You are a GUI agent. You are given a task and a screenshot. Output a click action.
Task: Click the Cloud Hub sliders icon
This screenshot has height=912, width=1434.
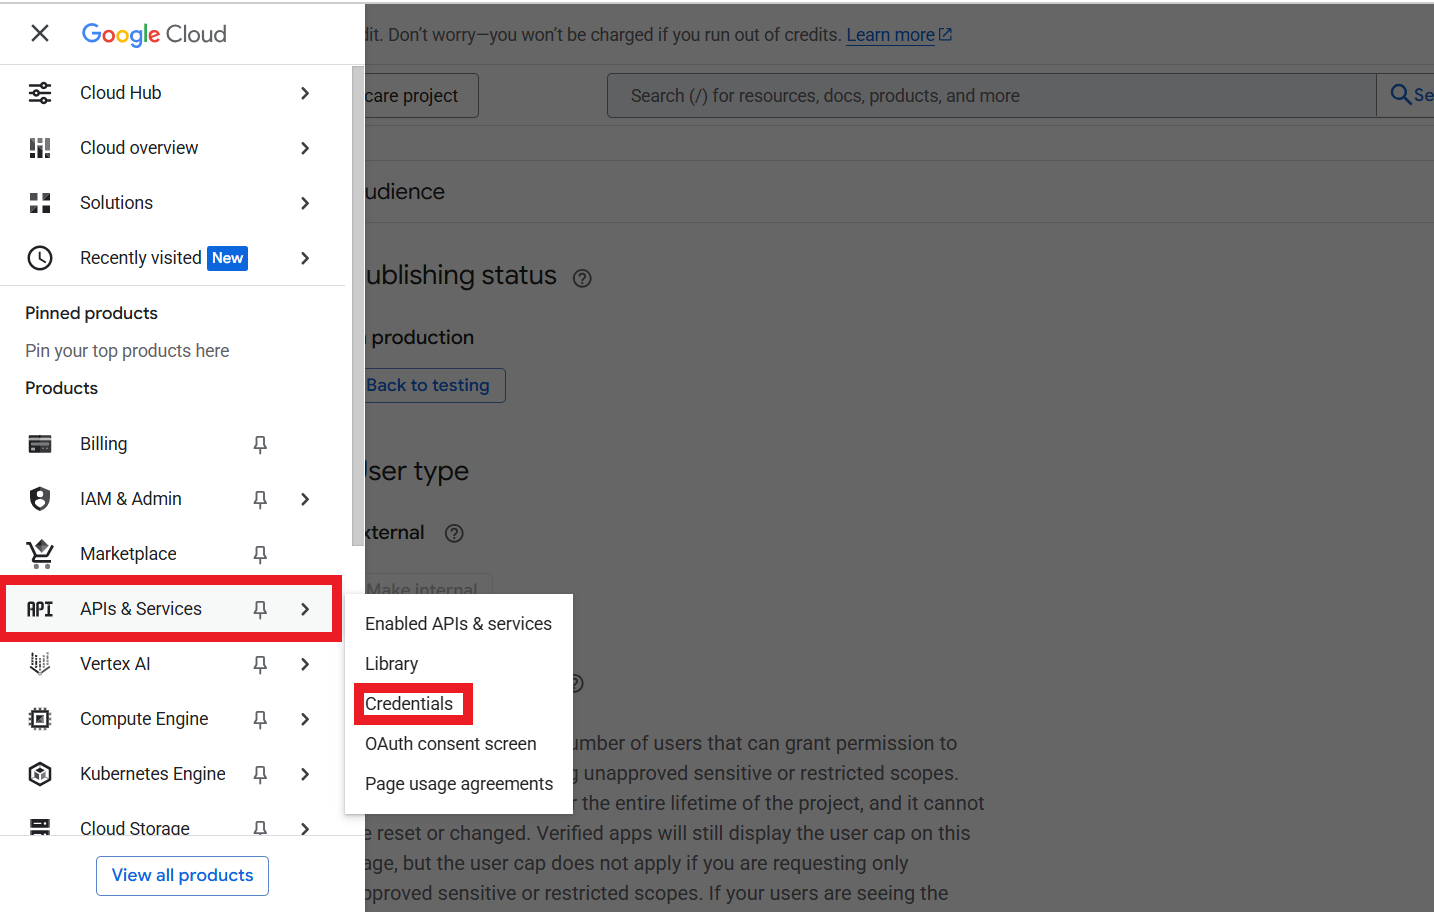point(40,93)
